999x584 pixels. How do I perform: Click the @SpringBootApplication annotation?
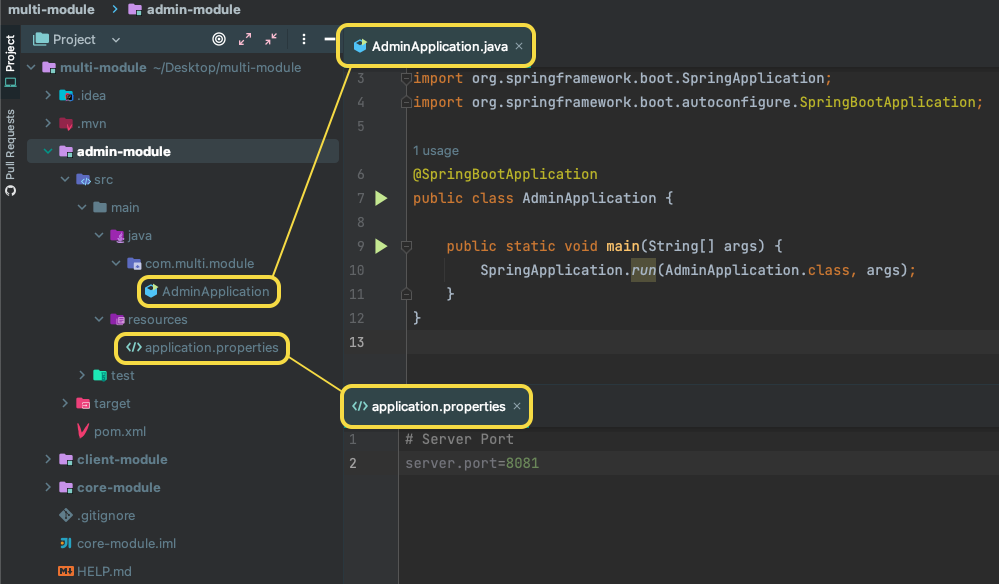(505, 174)
